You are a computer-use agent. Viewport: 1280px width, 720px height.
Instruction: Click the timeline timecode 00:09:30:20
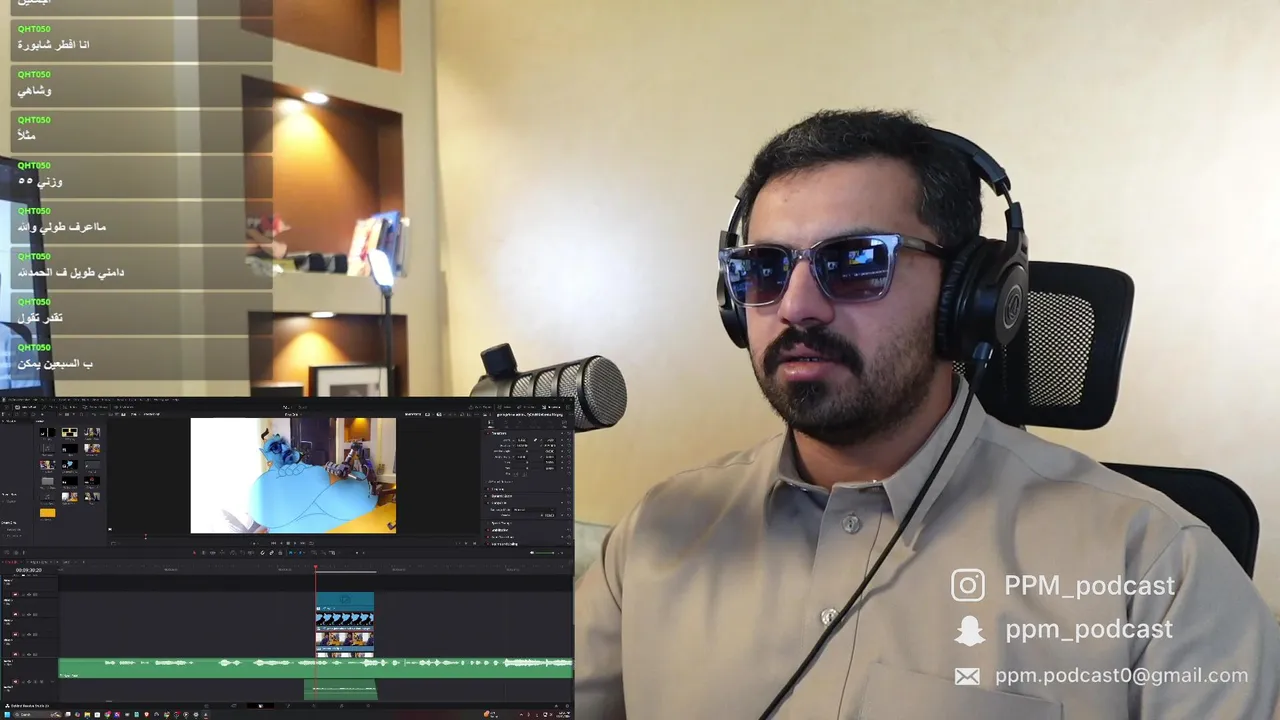[29, 570]
